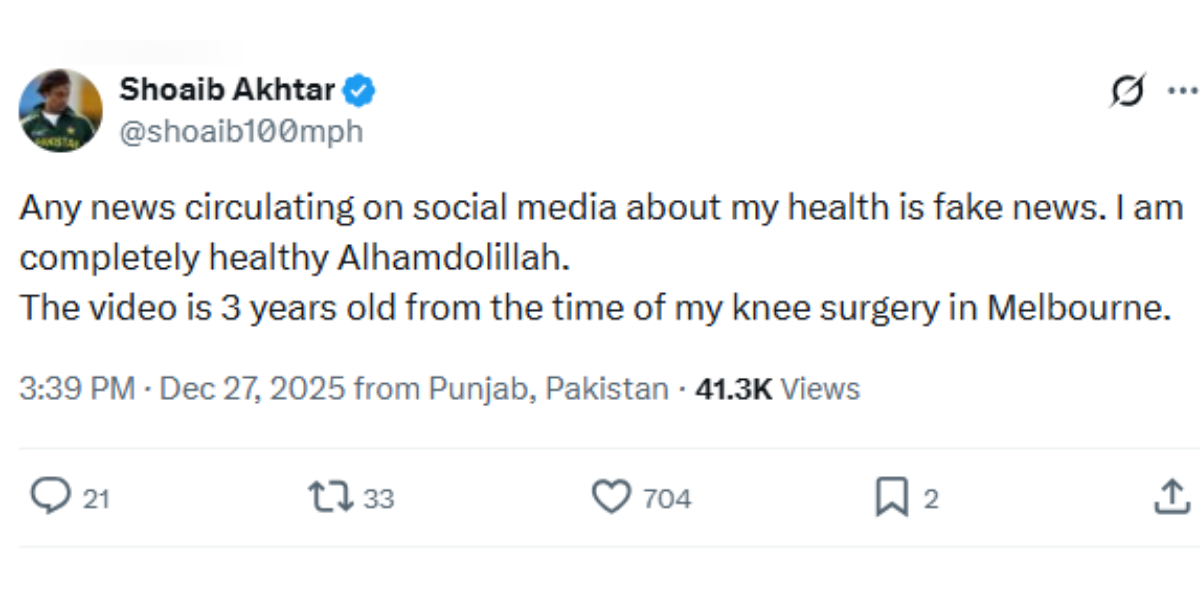1200x600 pixels.
Task: Click the Punjab, Pakistan location text
Action: pyautogui.click(x=548, y=389)
